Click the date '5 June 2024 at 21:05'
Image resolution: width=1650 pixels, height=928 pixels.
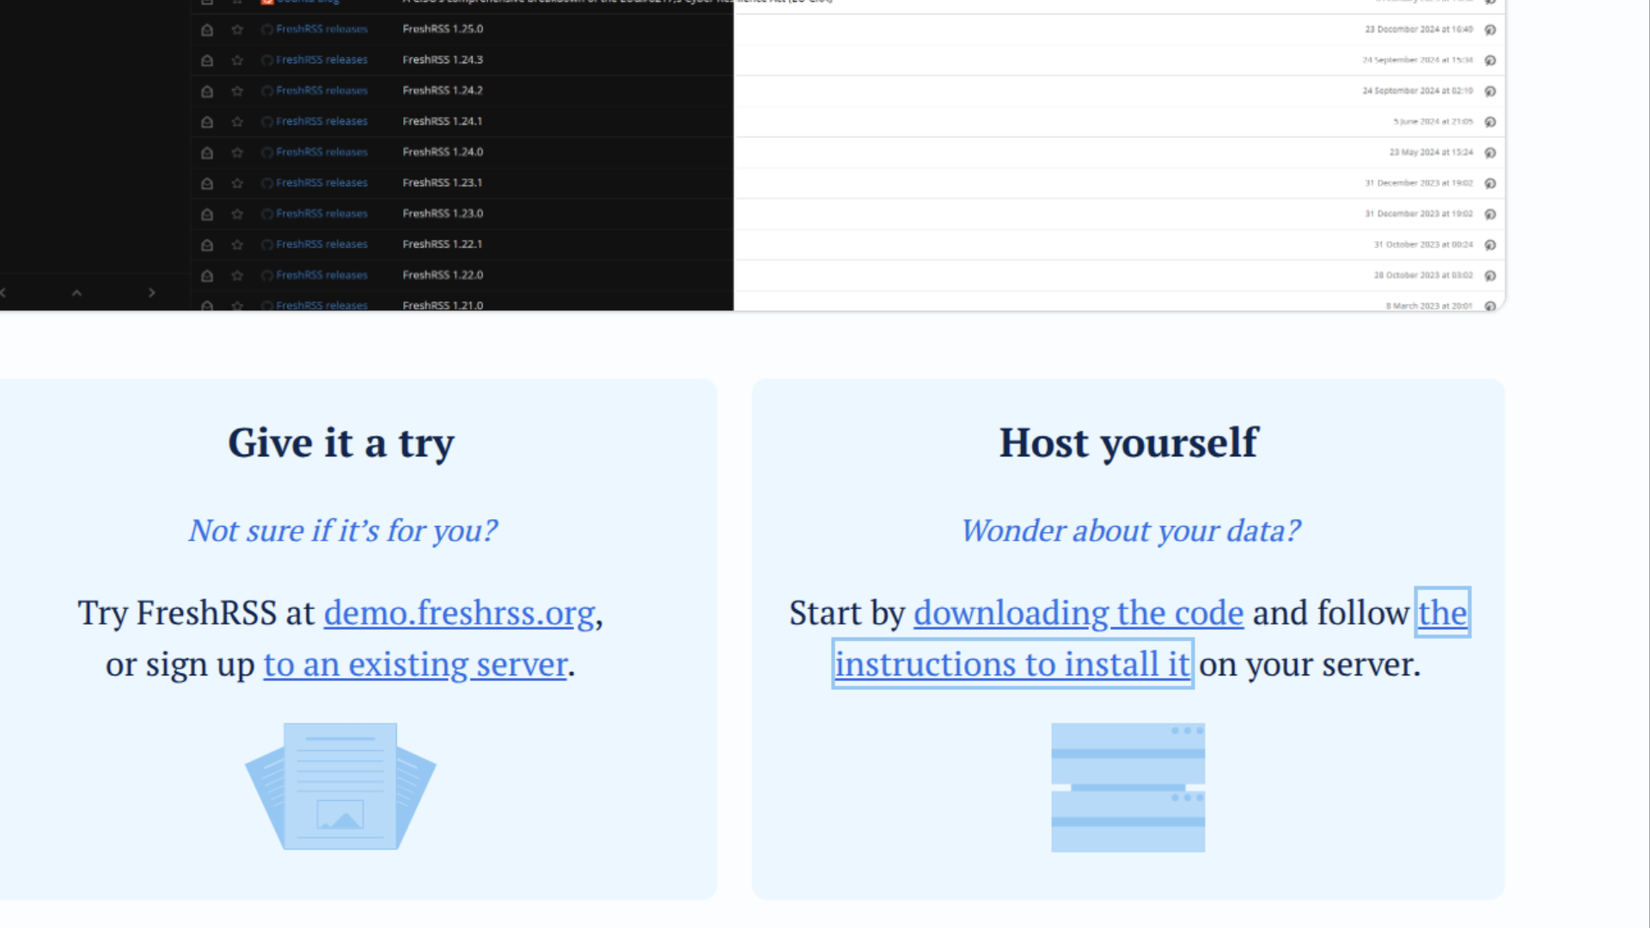(1433, 122)
